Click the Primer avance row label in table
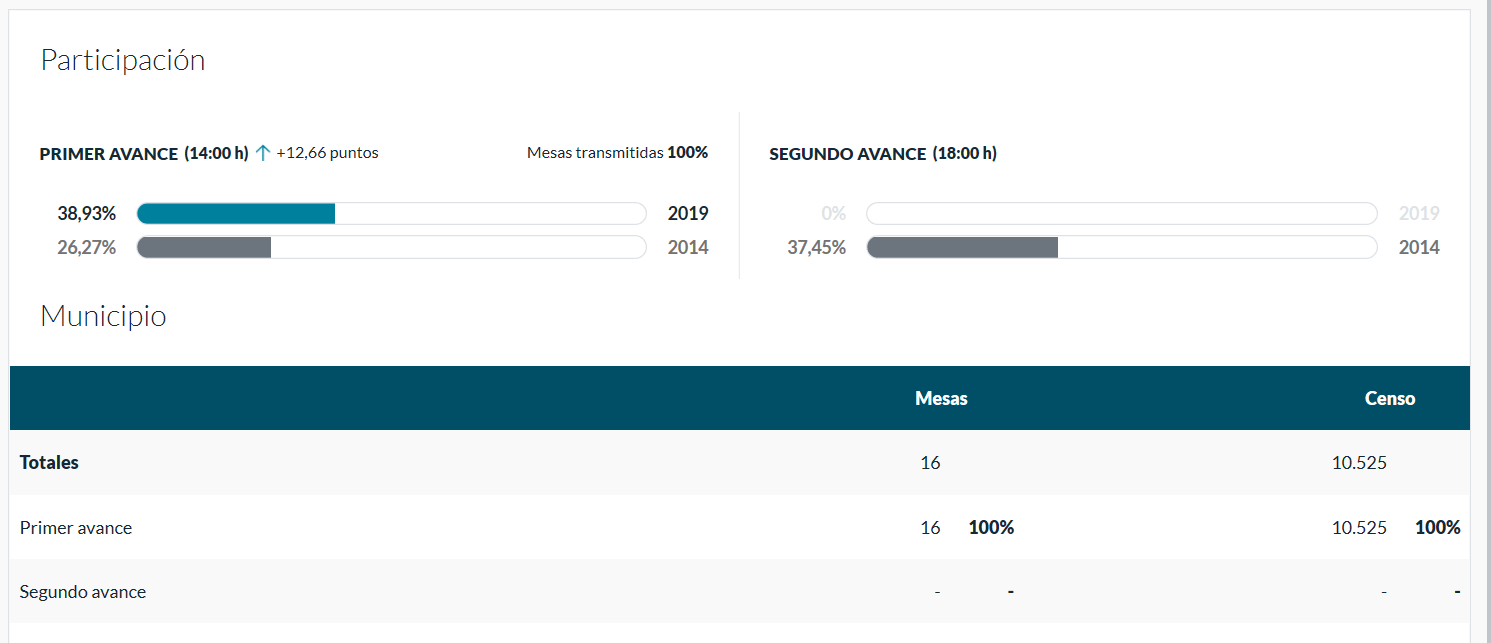The image size is (1491, 643). 76,528
